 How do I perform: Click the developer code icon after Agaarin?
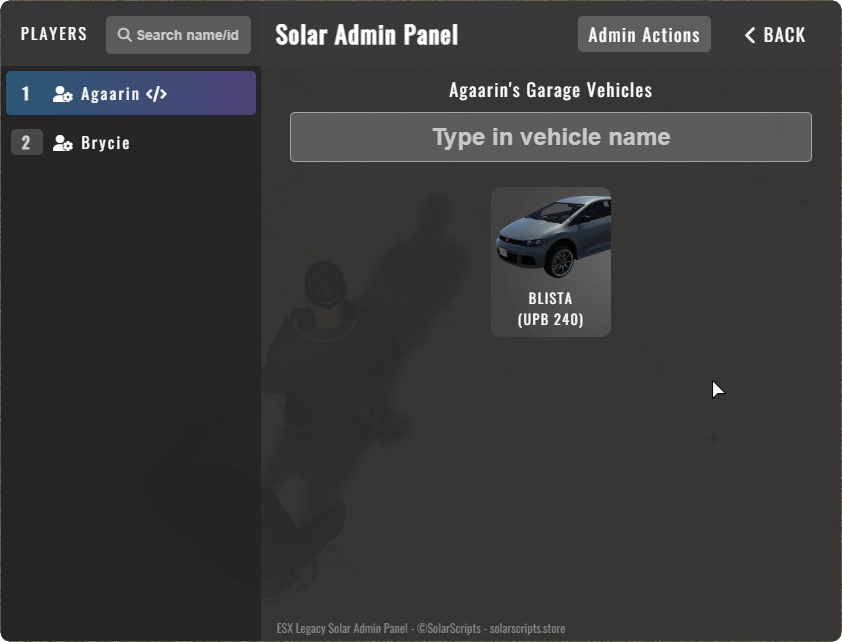(x=156, y=94)
